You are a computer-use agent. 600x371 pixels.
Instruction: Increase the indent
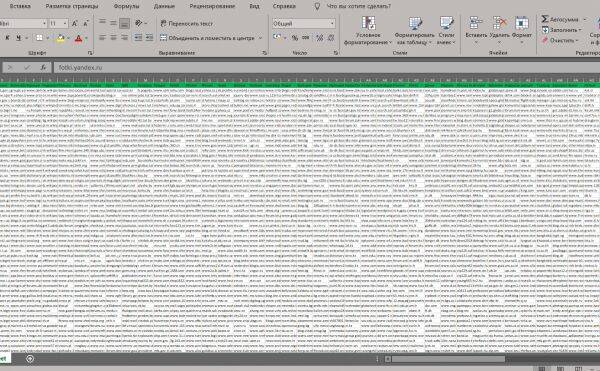coord(150,37)
